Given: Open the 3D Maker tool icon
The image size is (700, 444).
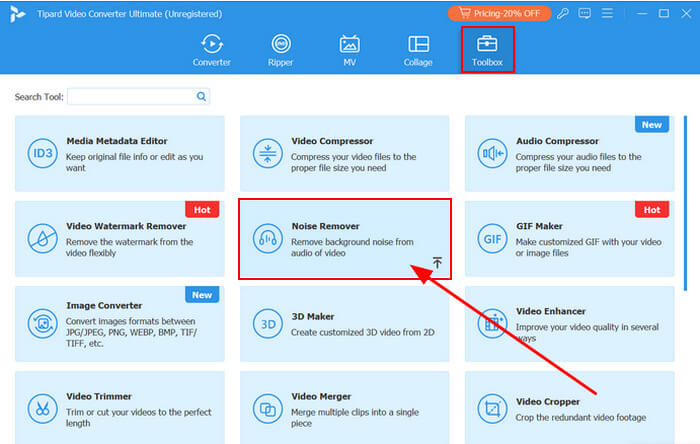Looking at the screenshot, I should click(268, 323).
